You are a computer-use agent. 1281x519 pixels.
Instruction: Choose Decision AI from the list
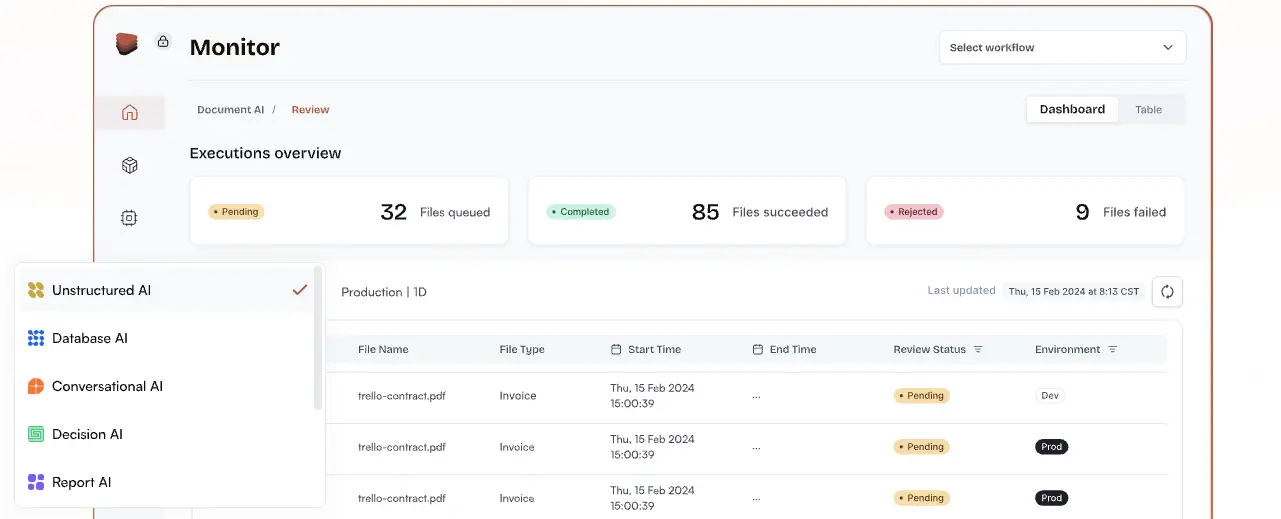click(x=165, y=434)
